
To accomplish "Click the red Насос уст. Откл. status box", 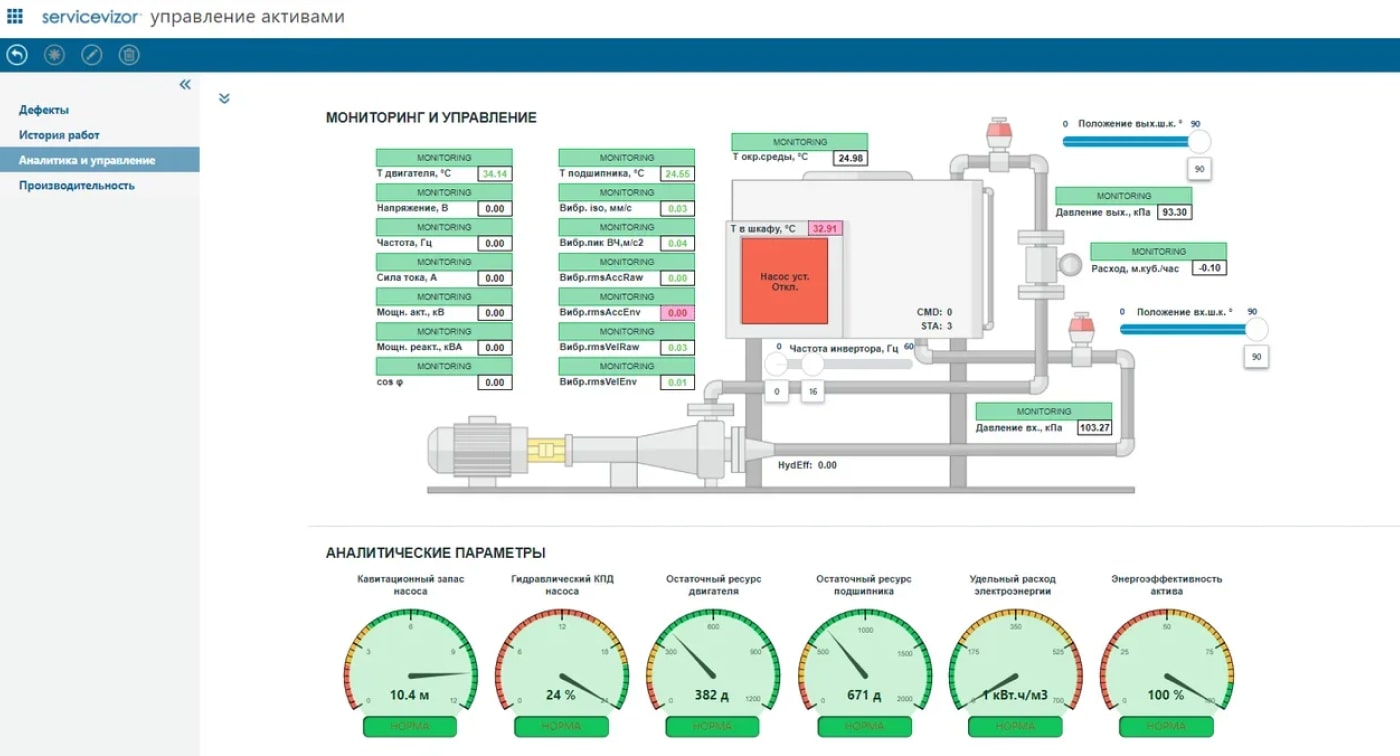I will [784, 280].
